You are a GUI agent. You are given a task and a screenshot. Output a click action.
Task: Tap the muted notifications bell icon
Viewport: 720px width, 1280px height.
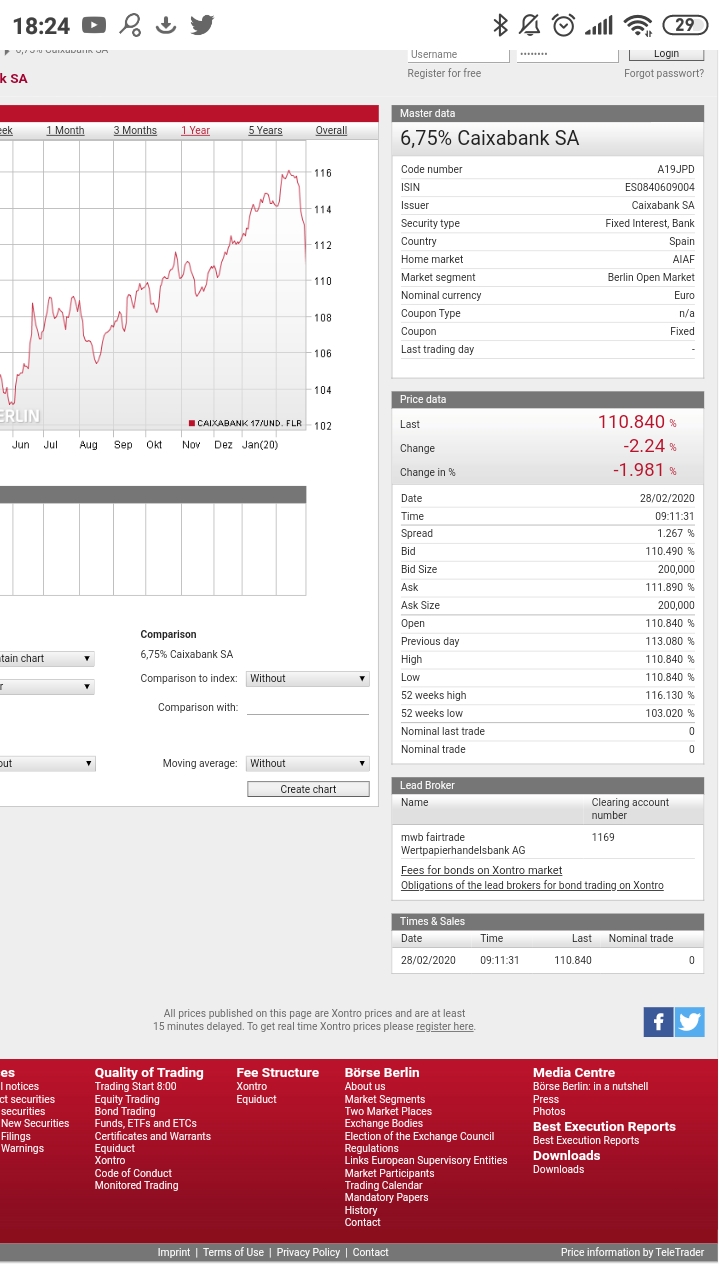pos(531,25)
